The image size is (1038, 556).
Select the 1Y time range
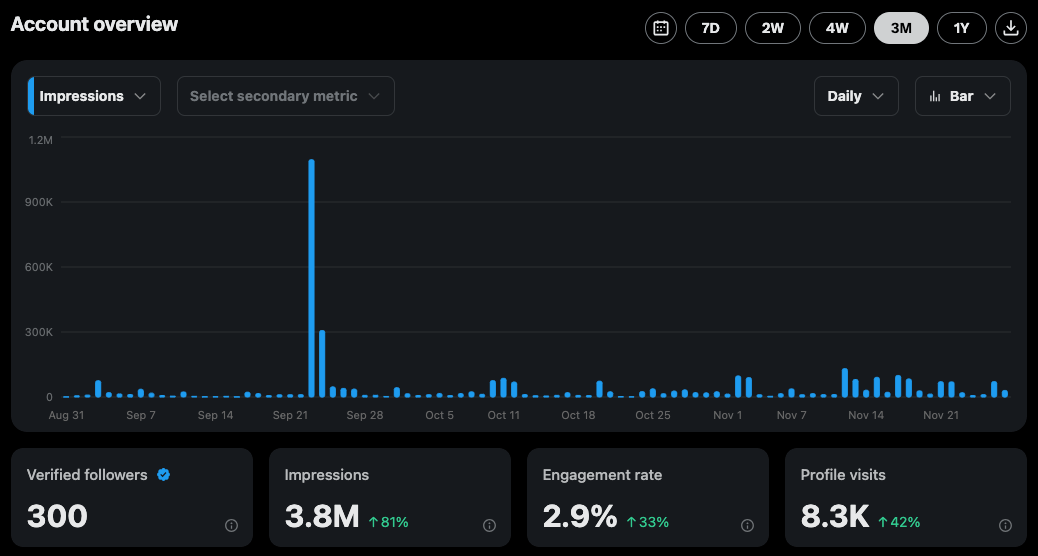[x=962, y=28]
